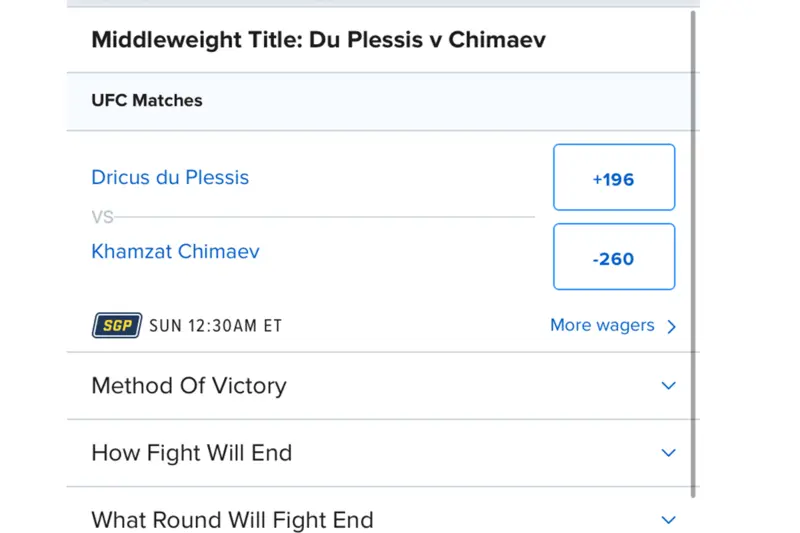Select the +196 odds for du Plessis
The image size is (800, 533).
pos(613,178)
